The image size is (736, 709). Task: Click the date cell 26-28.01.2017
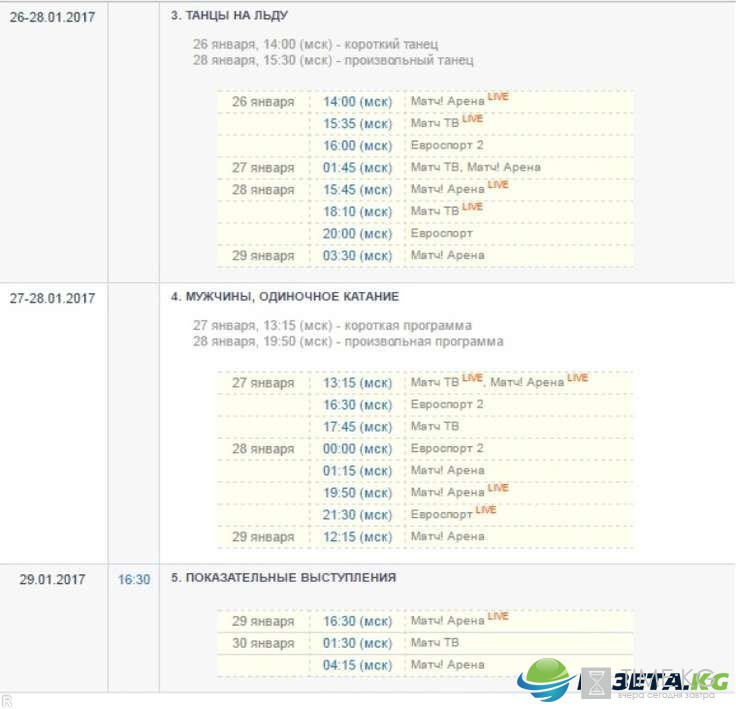click(53, 17)
